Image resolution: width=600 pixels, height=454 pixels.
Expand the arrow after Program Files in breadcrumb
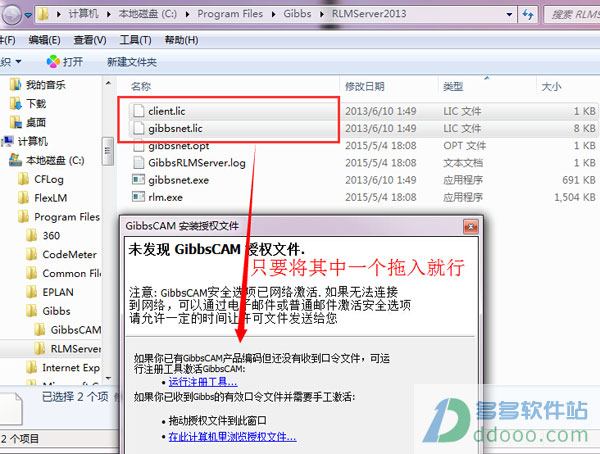coord(273,14)
